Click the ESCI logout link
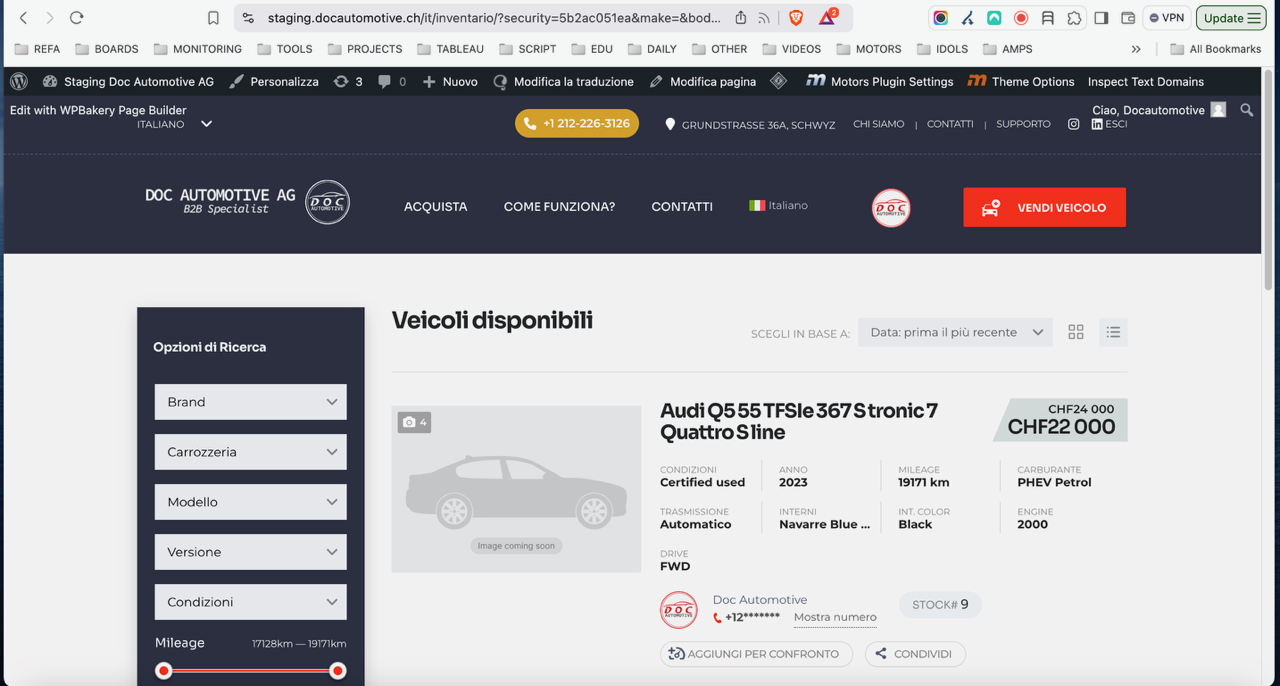Image resolution: width=1280 pixels, height=686 pixels. pyautogui.click(x=1116, y=124)
